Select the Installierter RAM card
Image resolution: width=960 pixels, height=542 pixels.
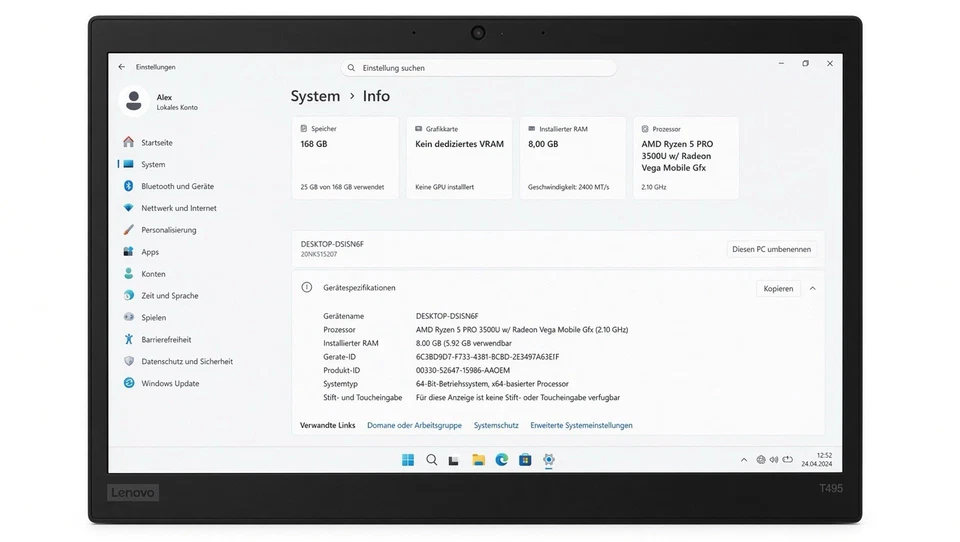(x=572, y=158)
